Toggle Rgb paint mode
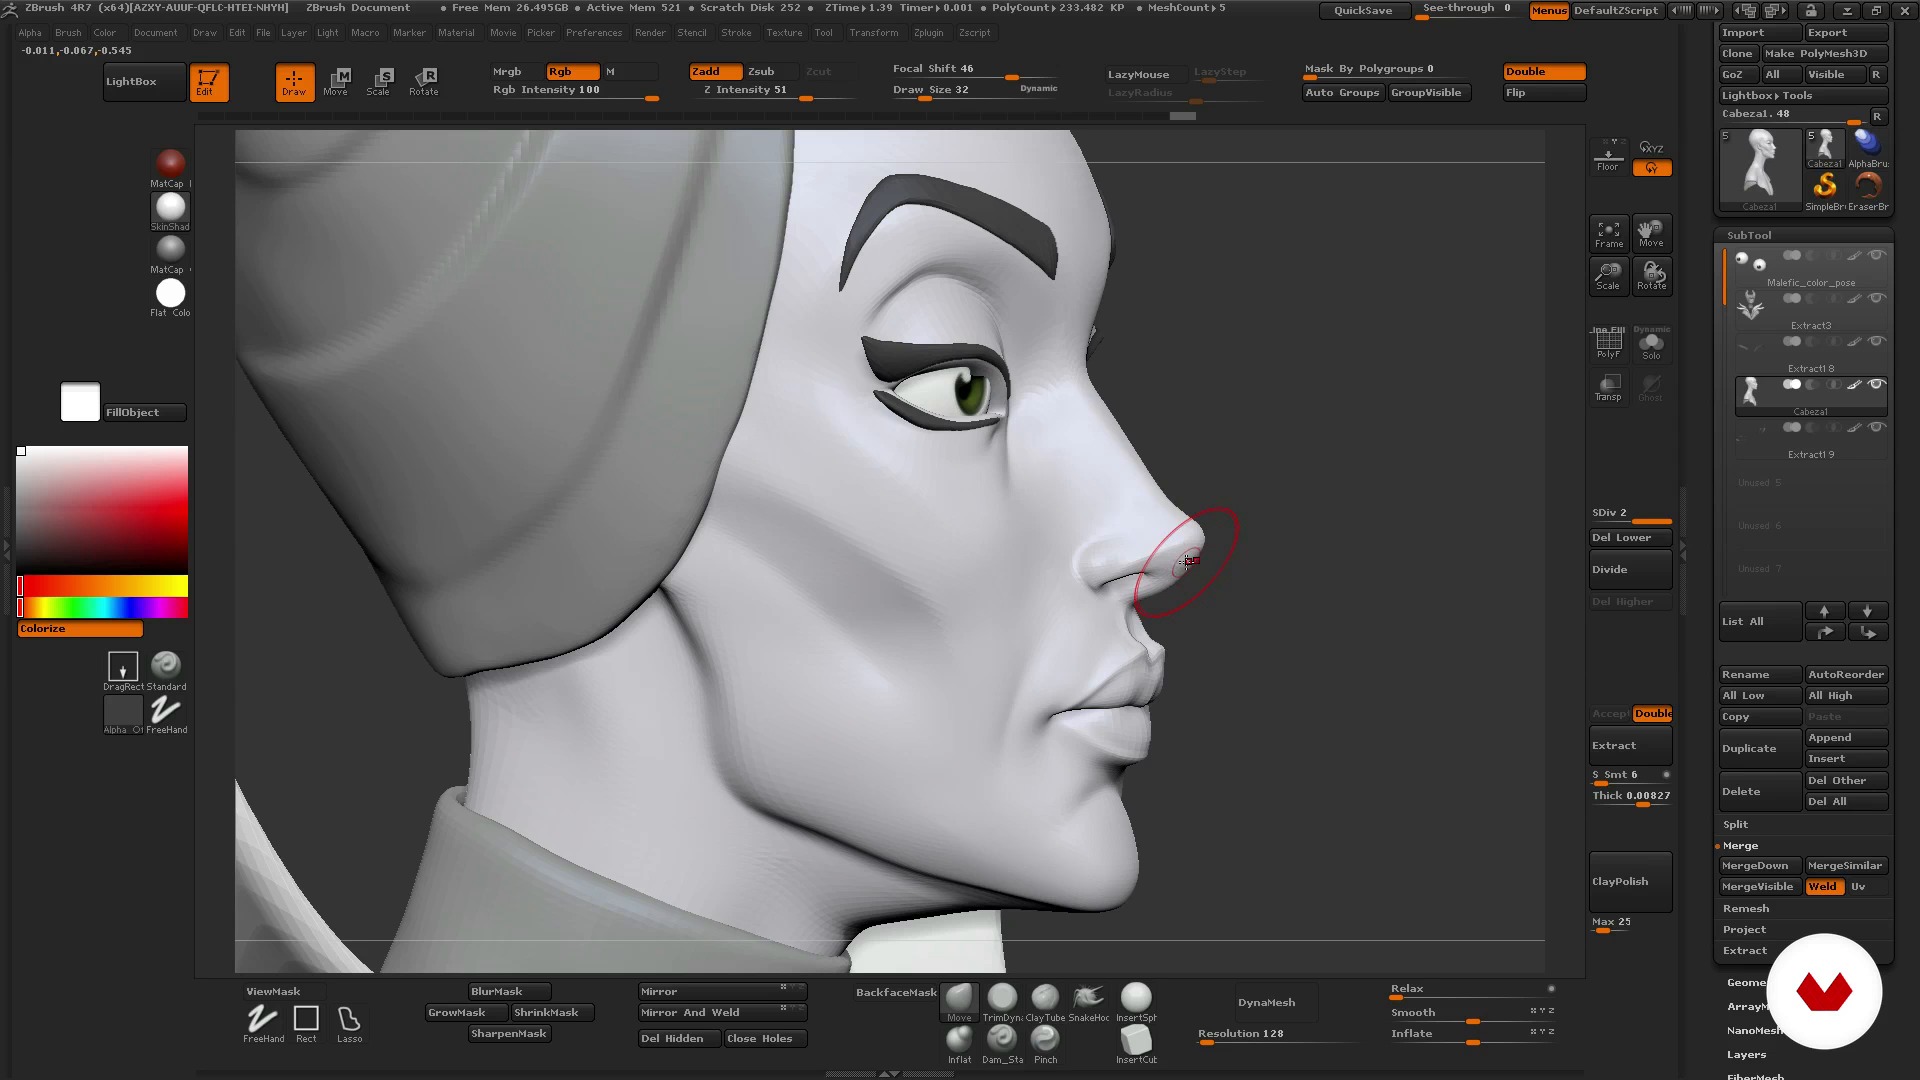Viewport: 1920px width, 1080px height. [572, 71]
